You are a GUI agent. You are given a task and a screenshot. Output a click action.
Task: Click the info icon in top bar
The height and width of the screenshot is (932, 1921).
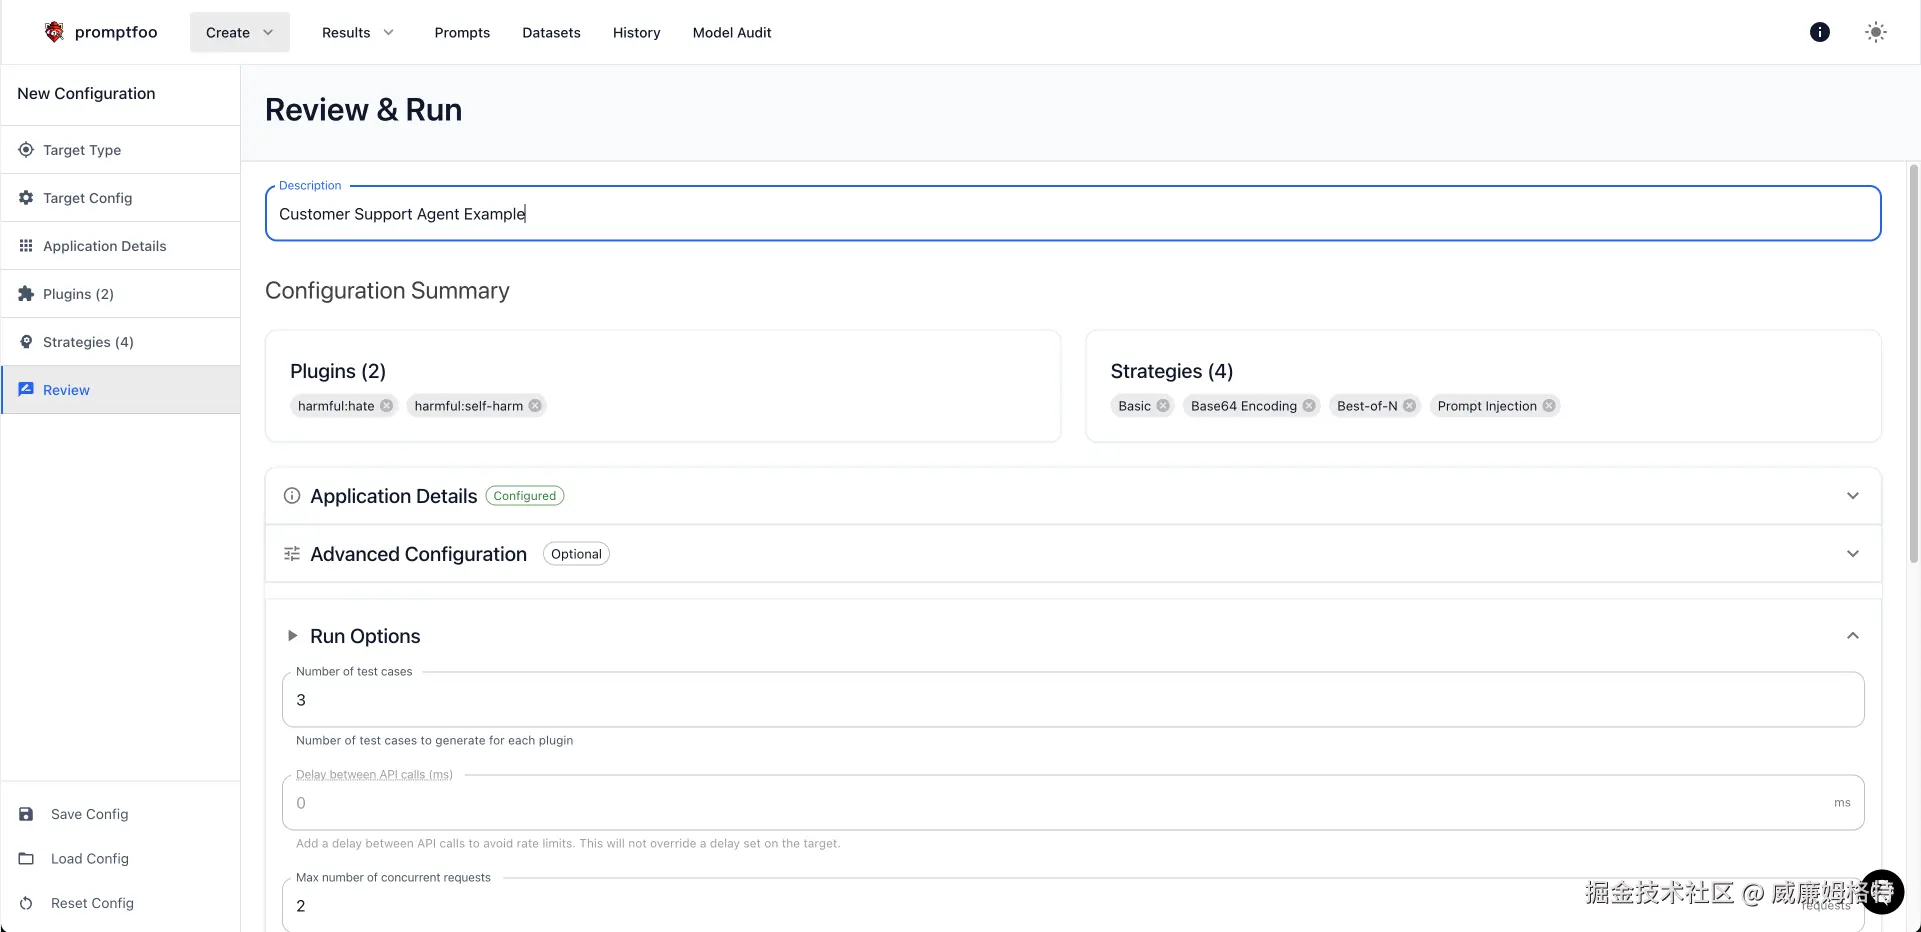(x=1820, y=32)
